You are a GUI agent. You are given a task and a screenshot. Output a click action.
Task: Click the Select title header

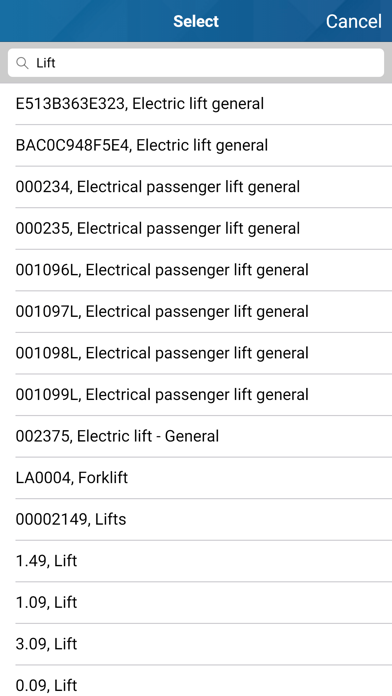(x=196, y=21)
